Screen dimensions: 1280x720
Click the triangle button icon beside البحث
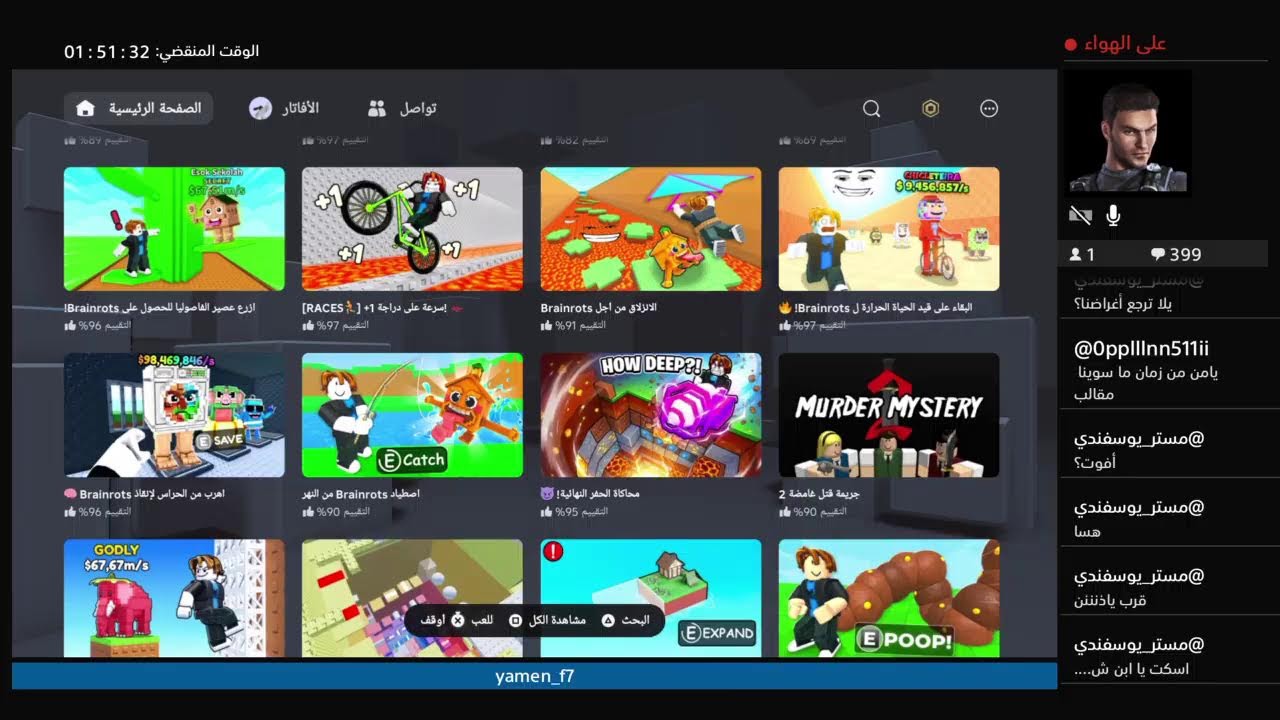pyautogui.click(x=607, y=620)
